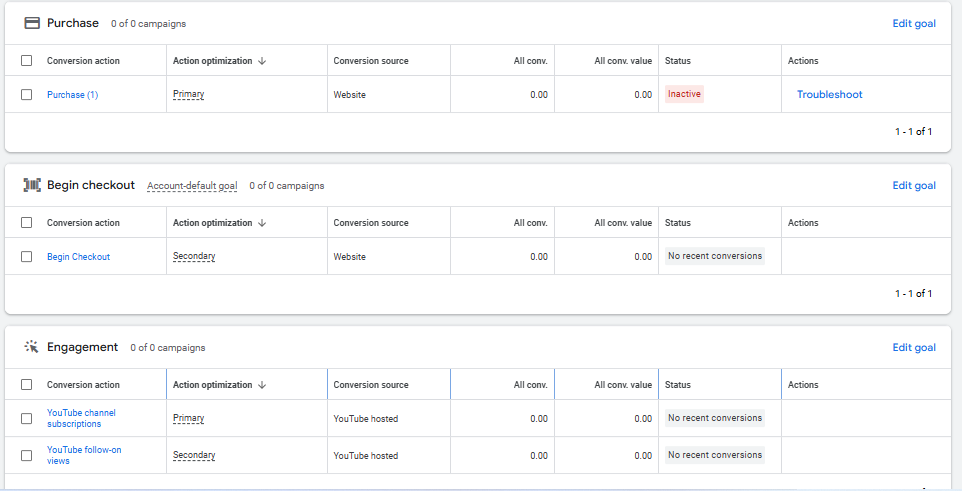The width and height of the screenshot is (962, 491).
Task: Check the Purchase (1) row checkbox
Action: pyautogui.click(x=26, y=95)
